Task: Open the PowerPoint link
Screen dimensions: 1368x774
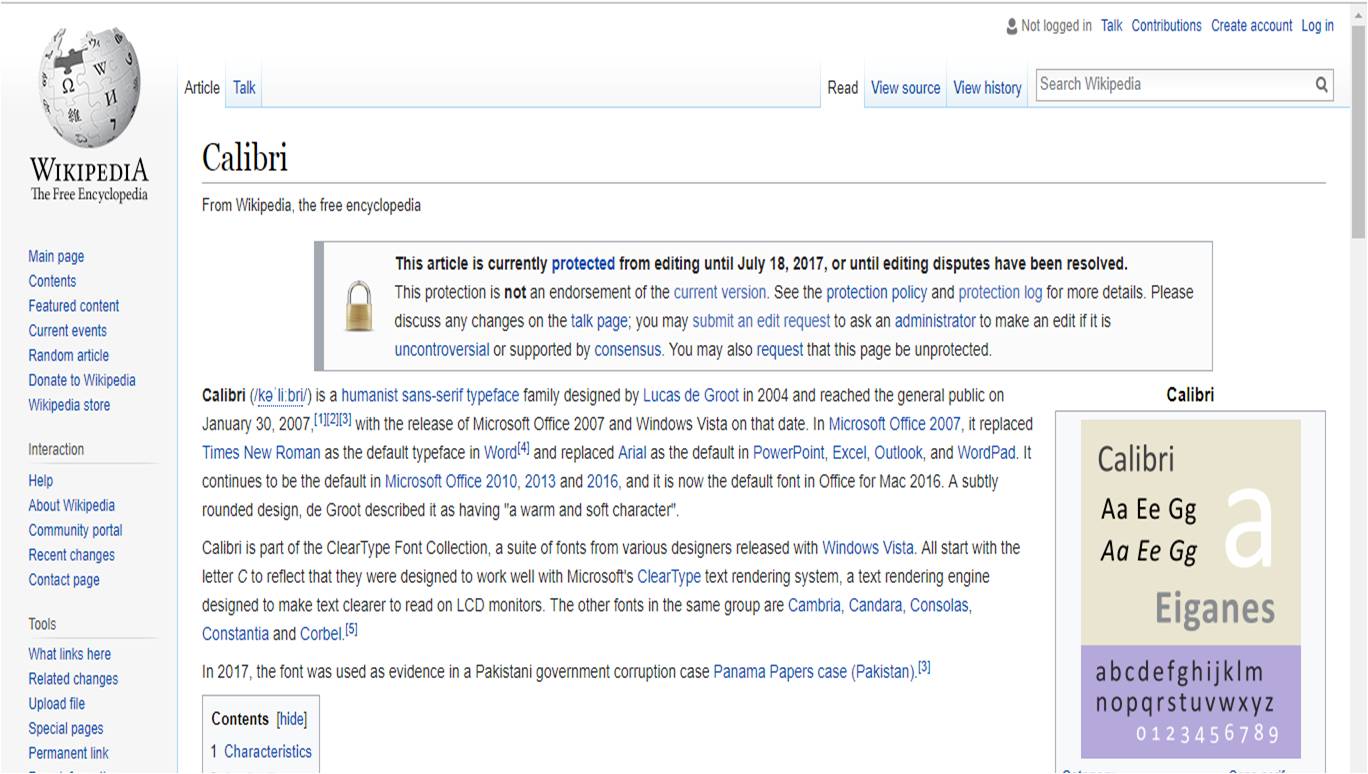Action: tap(789, 453)
